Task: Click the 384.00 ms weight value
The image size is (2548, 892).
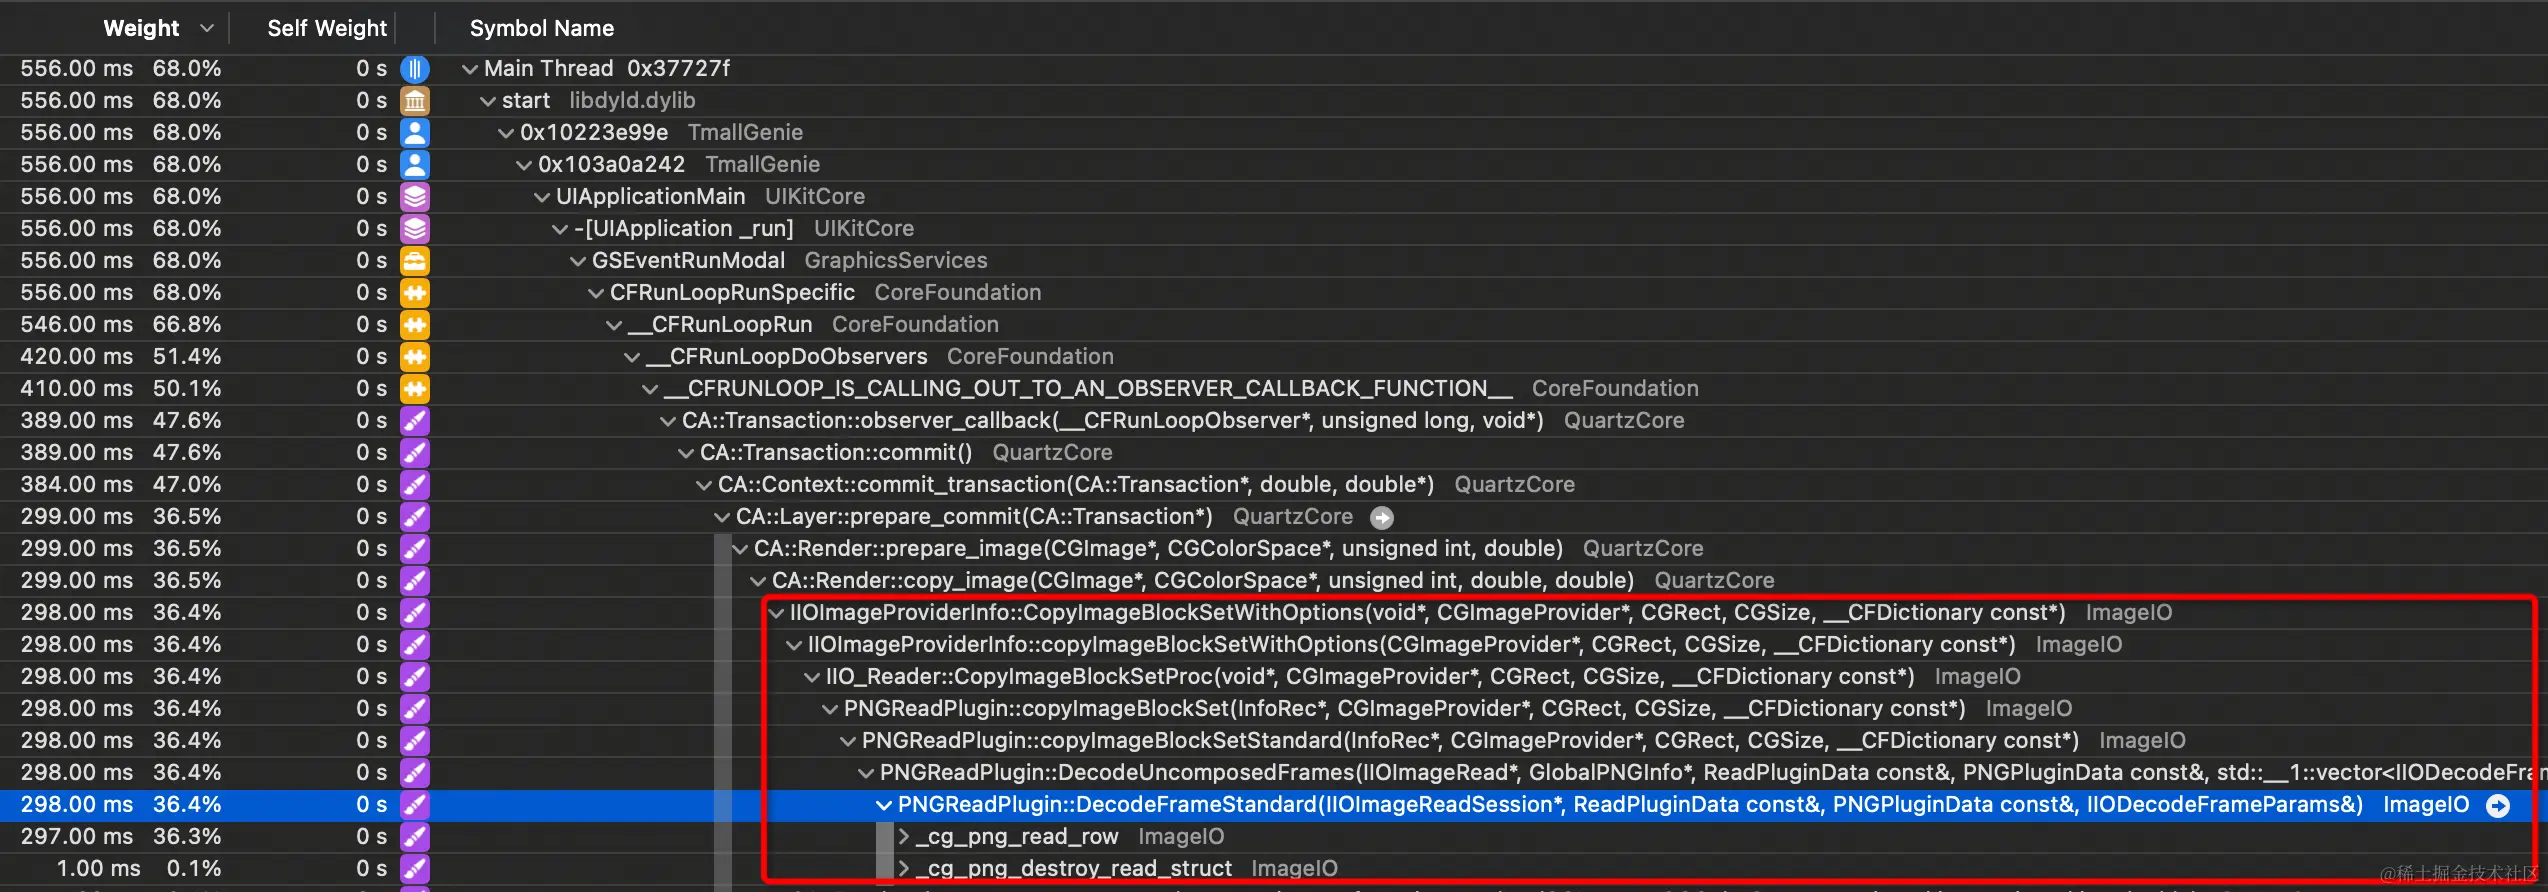Action: pyautogui.click(x=76, y=485)
